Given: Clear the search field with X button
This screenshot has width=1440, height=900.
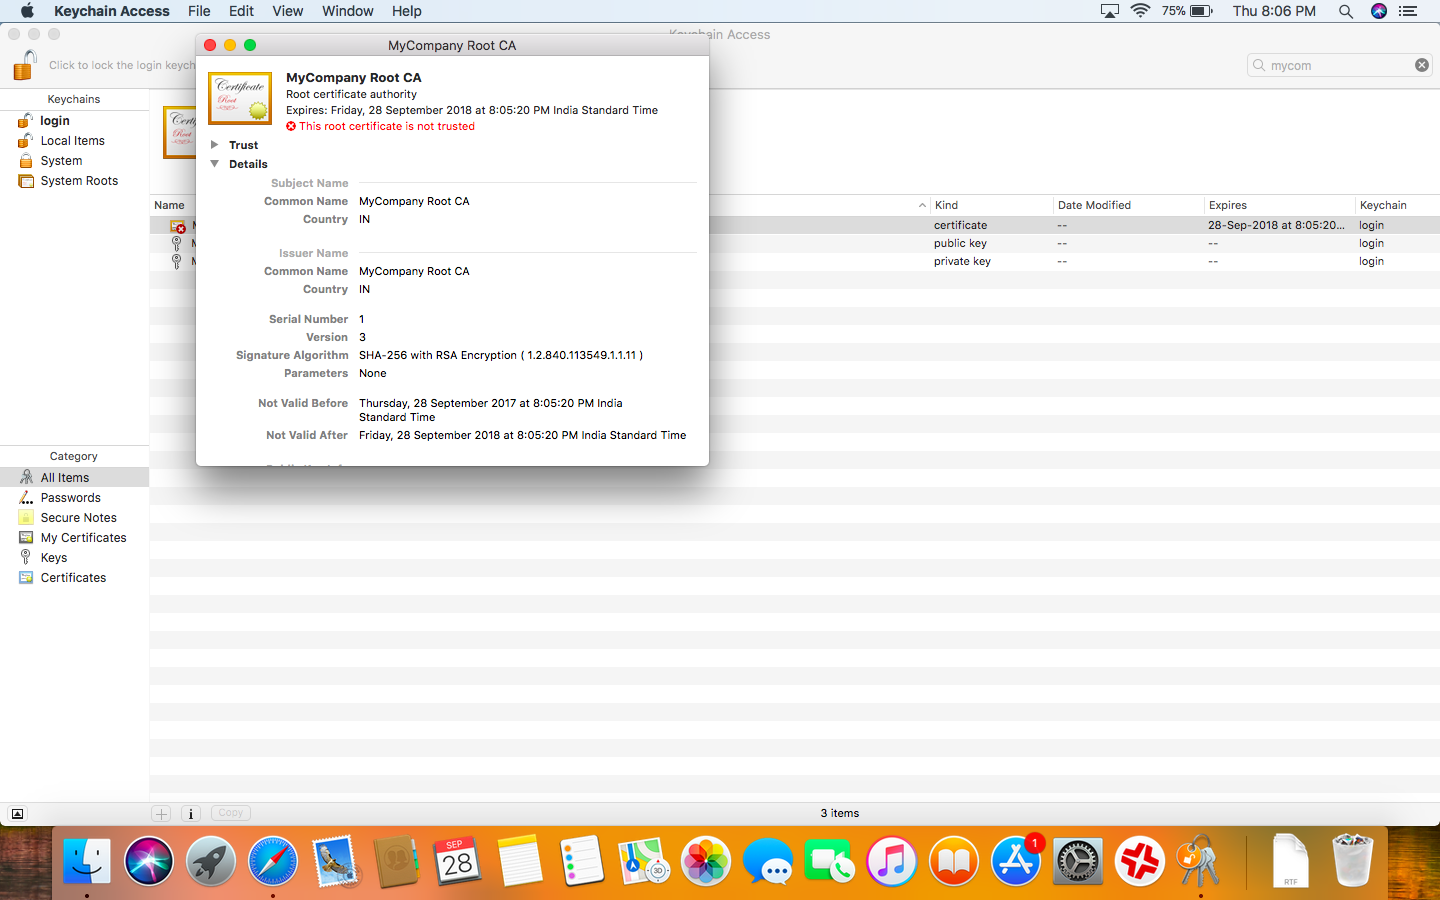Looking at the screenshot, I should (x=1422, y=65).
